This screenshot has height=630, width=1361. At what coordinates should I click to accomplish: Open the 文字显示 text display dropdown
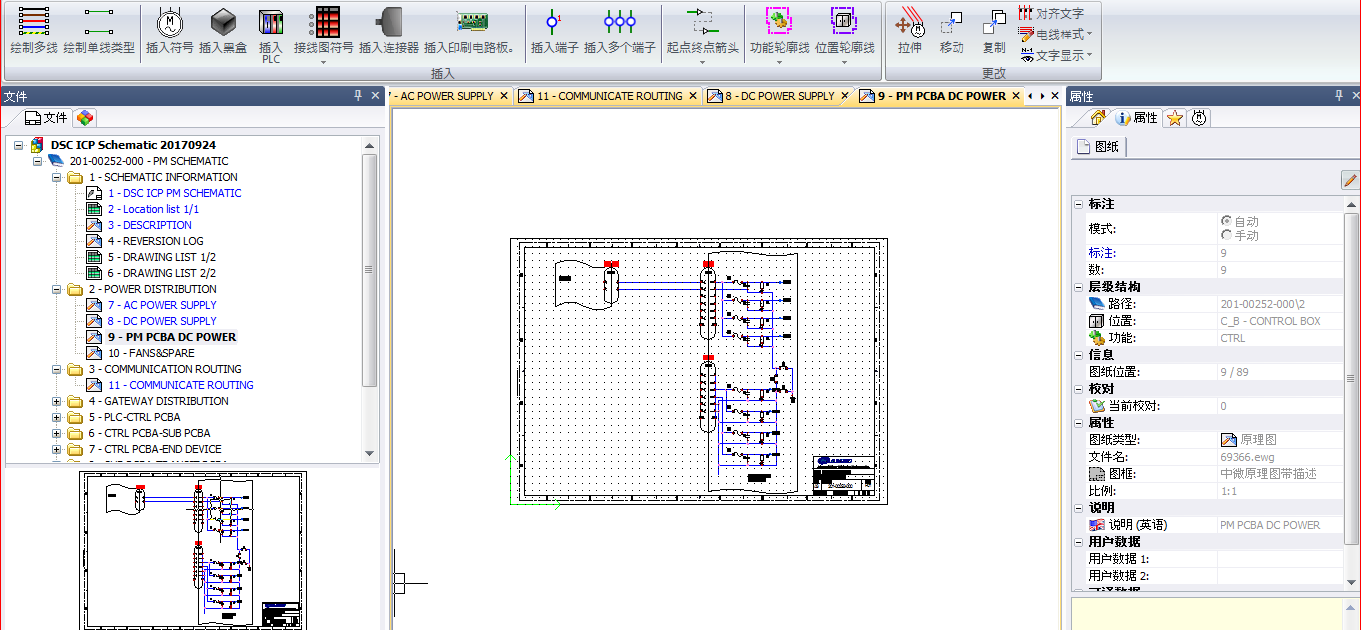click(1055, 55)
